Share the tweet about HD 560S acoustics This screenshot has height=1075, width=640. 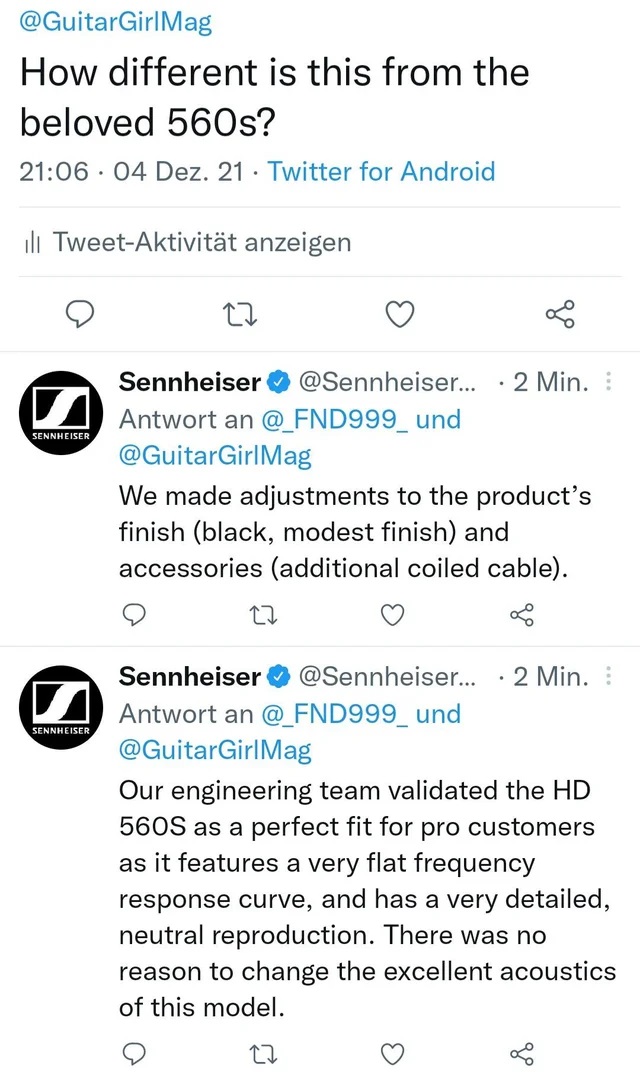pyautogui.click(x=520, y=1054)
